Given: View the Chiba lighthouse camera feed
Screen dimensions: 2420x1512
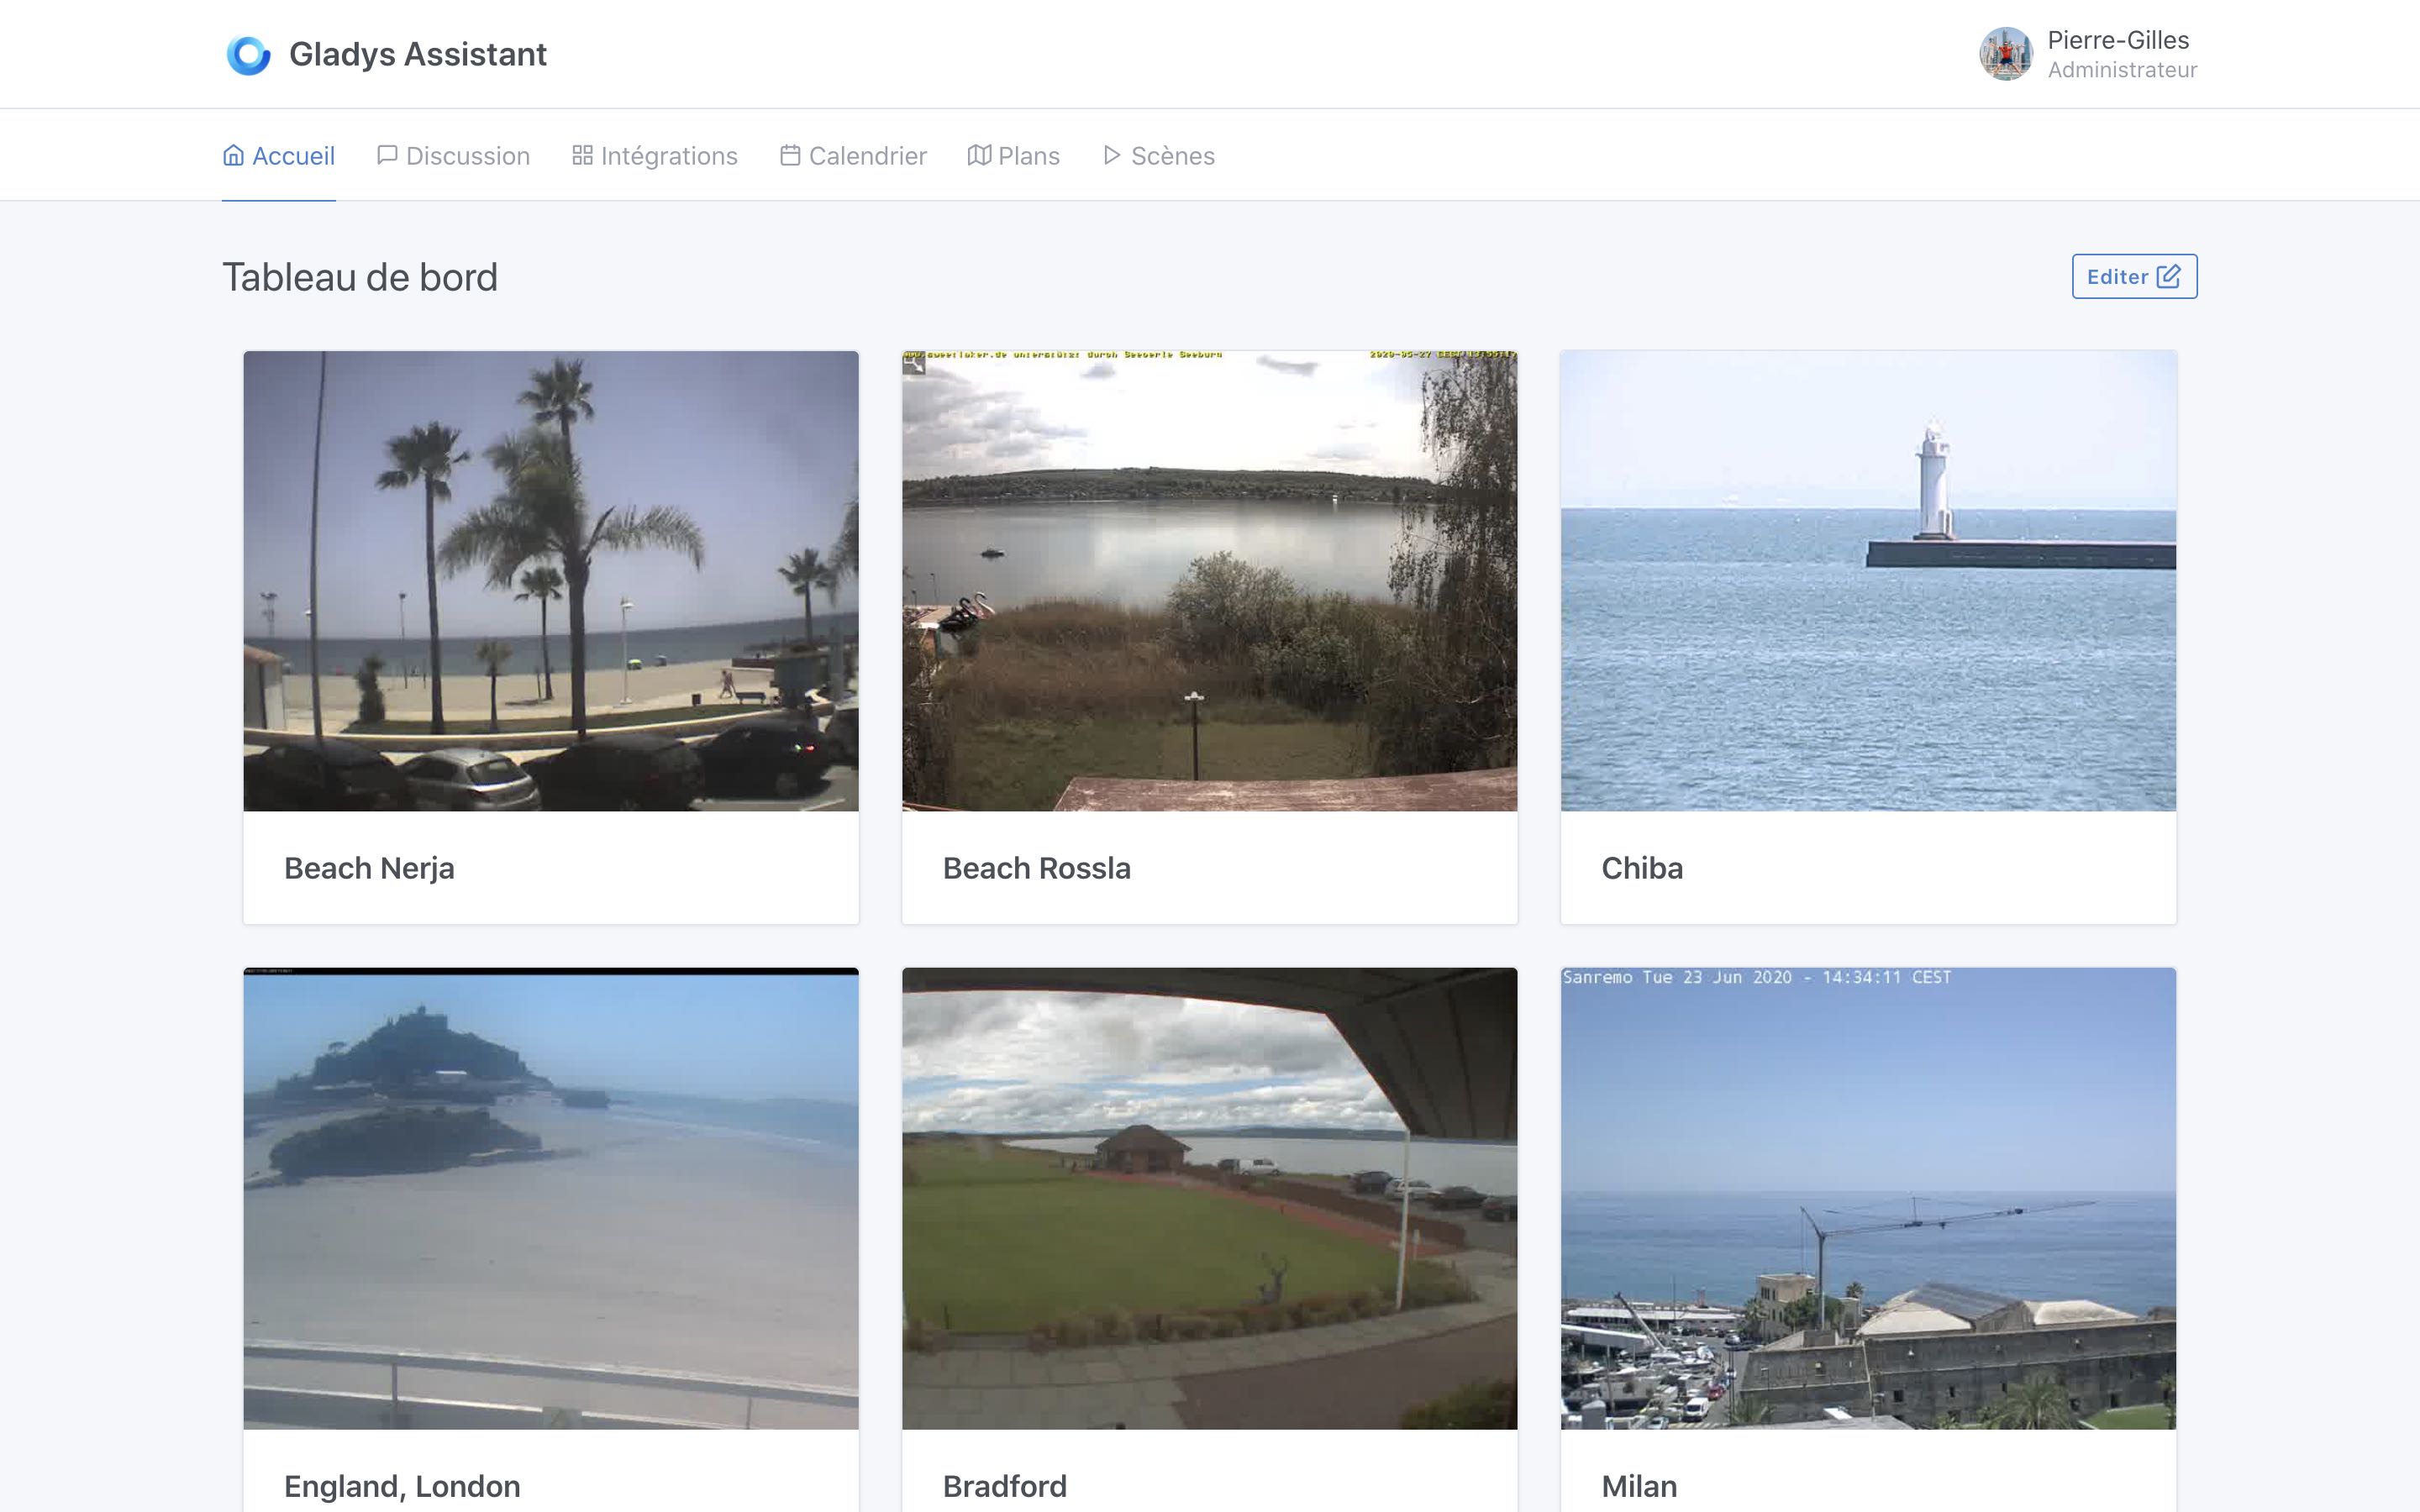Looking at the screenshot, I should coord(1867,580).
